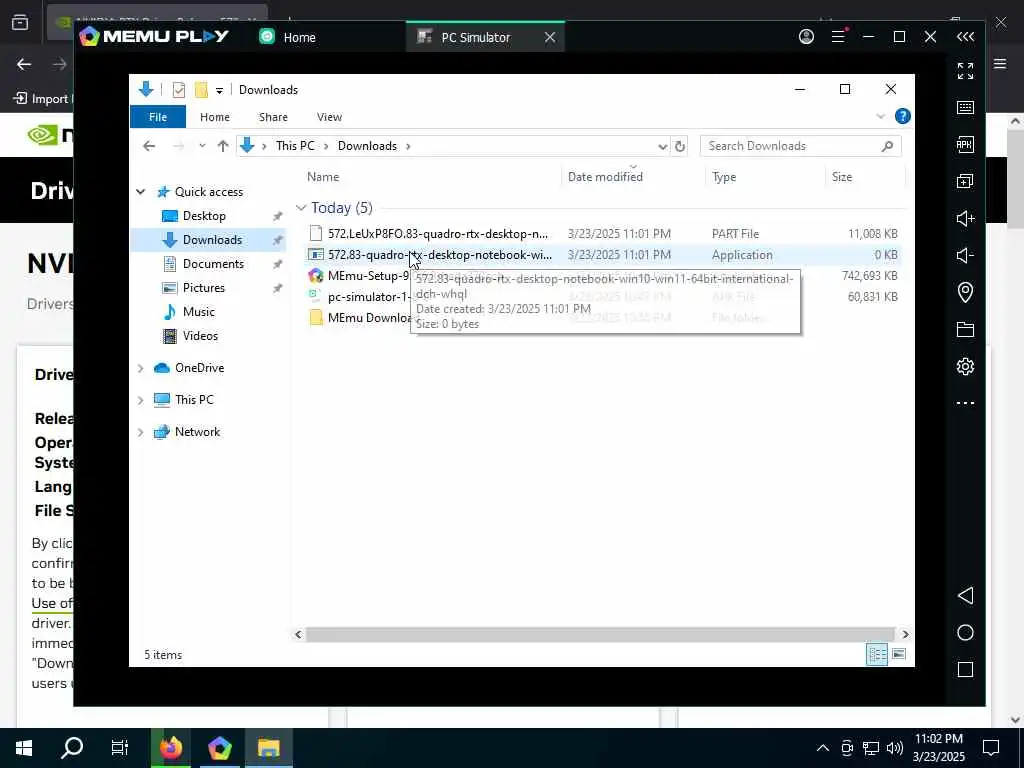The height and width of the screenshot is (768, 1024).
Task: Click This PC in address breadcrumb
Action: [295, 146]
